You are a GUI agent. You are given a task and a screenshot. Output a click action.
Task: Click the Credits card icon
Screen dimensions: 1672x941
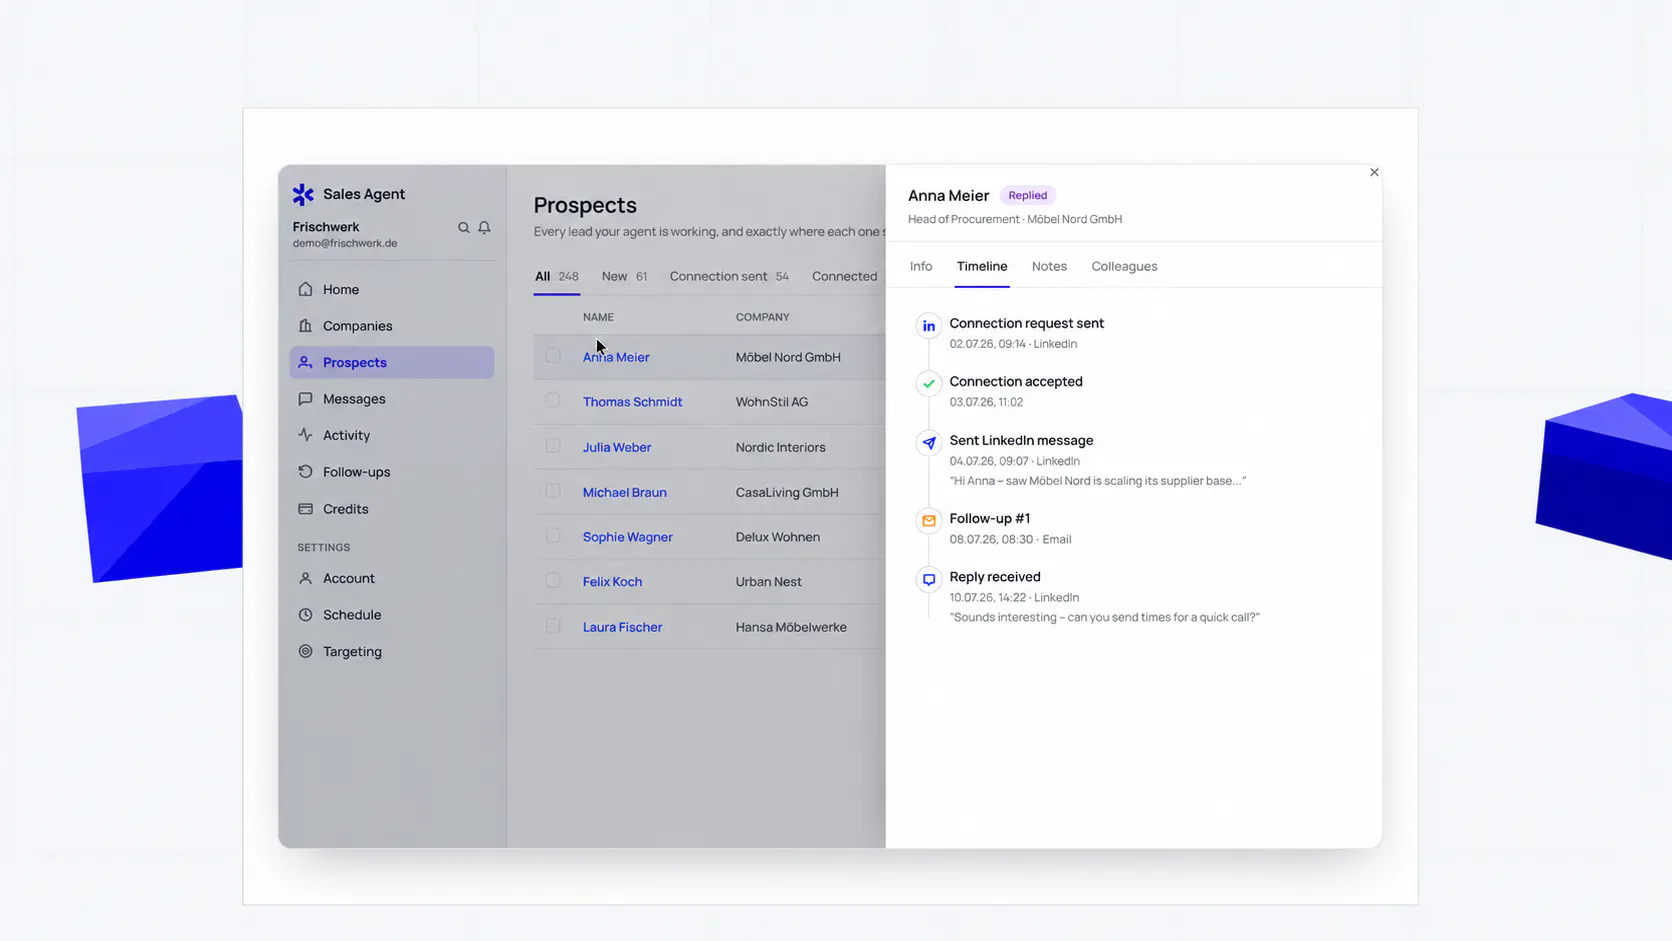pos(306,509)
